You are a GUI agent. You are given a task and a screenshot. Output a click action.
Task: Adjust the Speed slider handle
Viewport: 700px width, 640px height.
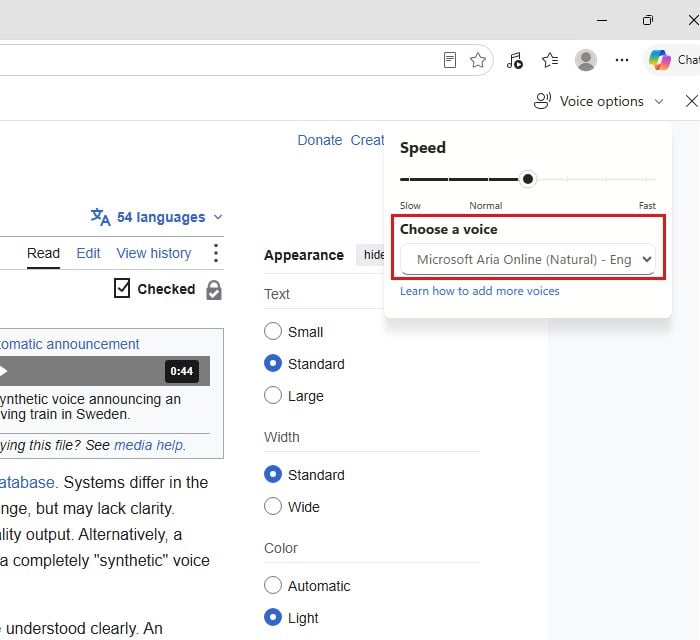[x=528, y=179]
